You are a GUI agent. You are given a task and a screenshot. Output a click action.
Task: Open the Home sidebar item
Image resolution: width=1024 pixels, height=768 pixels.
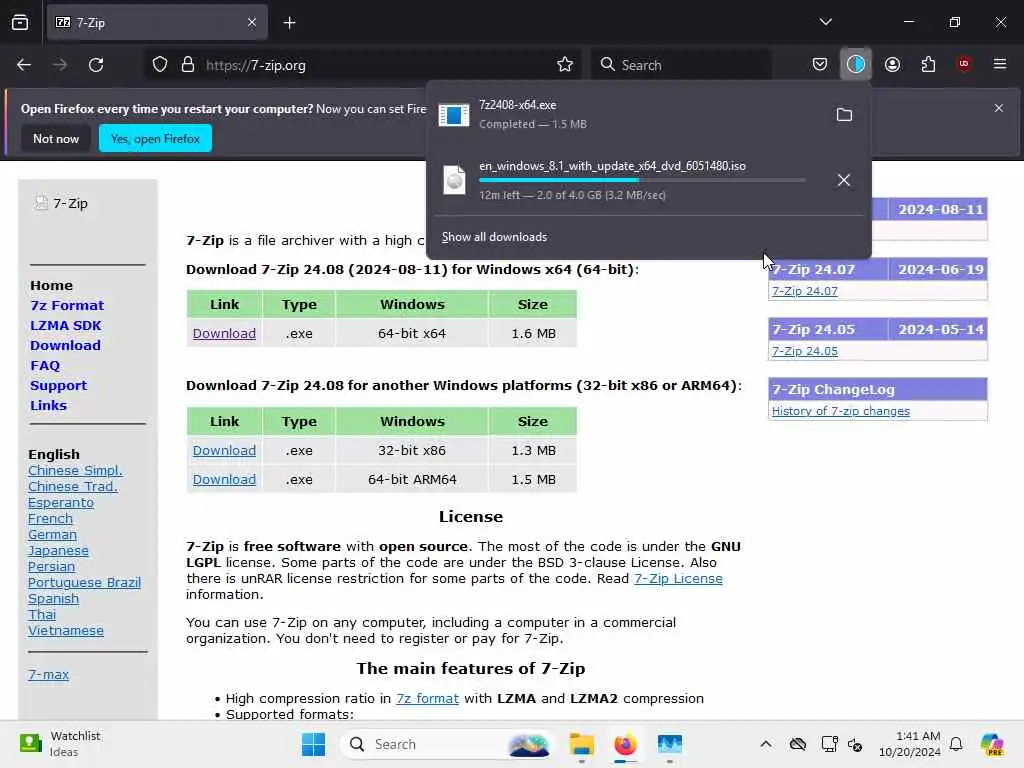point(52,285)
